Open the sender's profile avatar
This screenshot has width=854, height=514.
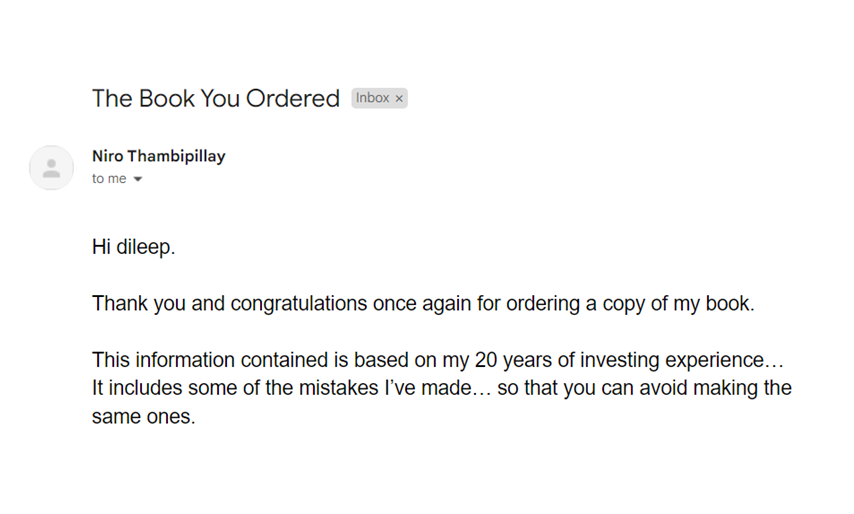click(51, 168)
